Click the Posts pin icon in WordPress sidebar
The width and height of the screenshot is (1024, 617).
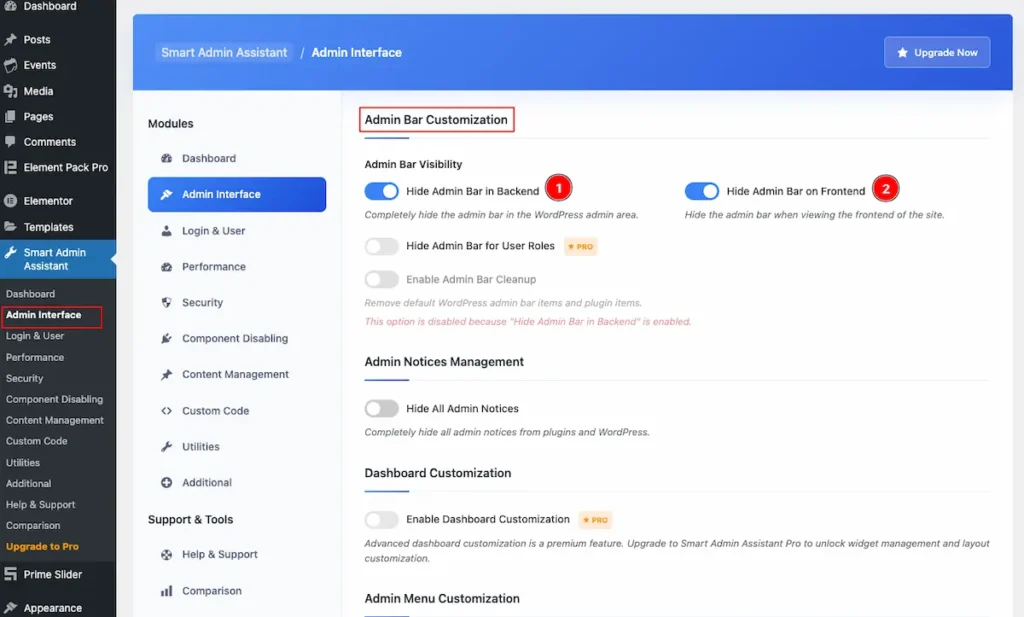(x=10, y=39)
